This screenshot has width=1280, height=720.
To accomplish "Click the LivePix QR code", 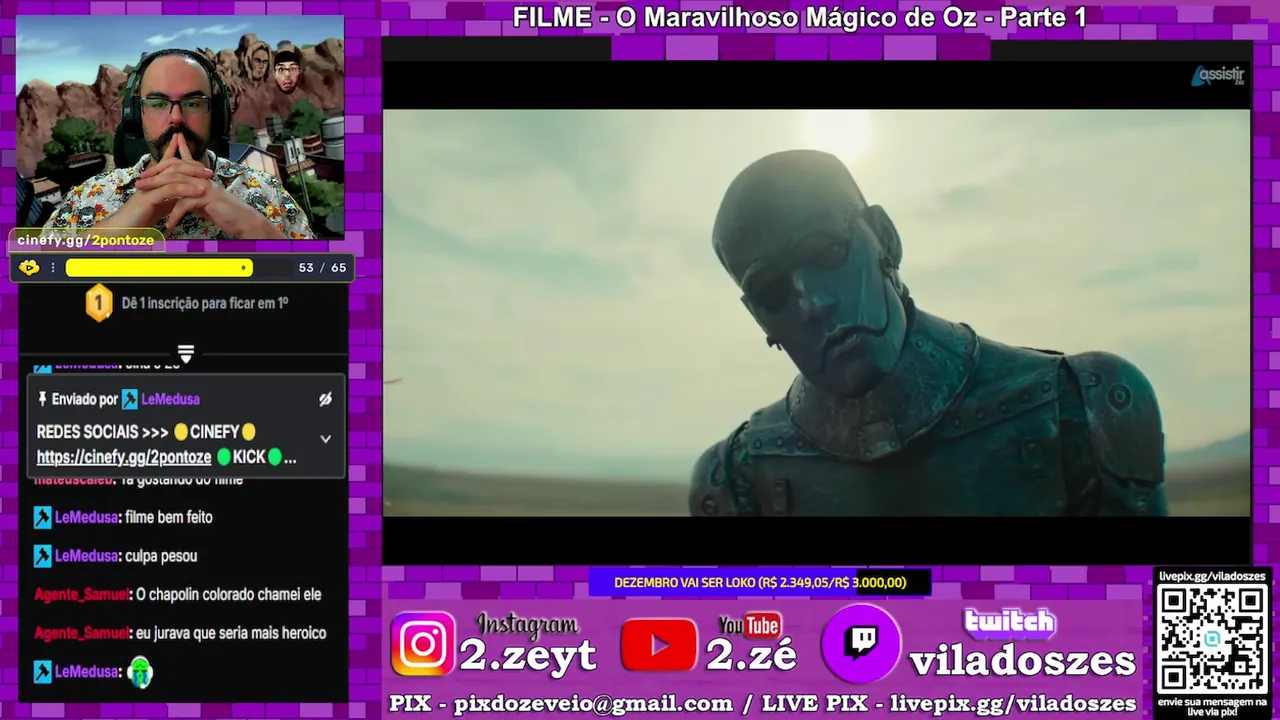I will coord(1212,638).
